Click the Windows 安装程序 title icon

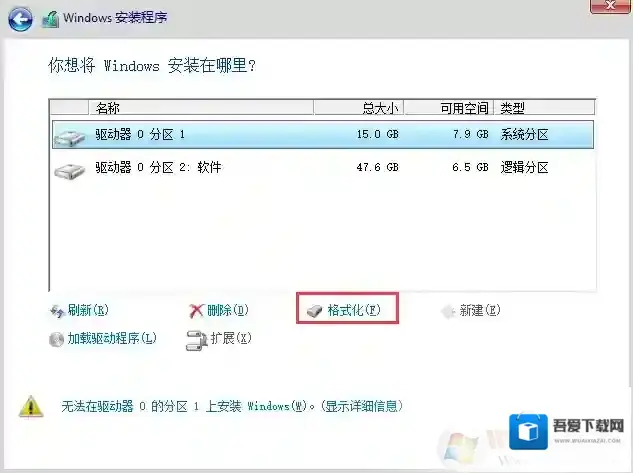tap(50, 18)
